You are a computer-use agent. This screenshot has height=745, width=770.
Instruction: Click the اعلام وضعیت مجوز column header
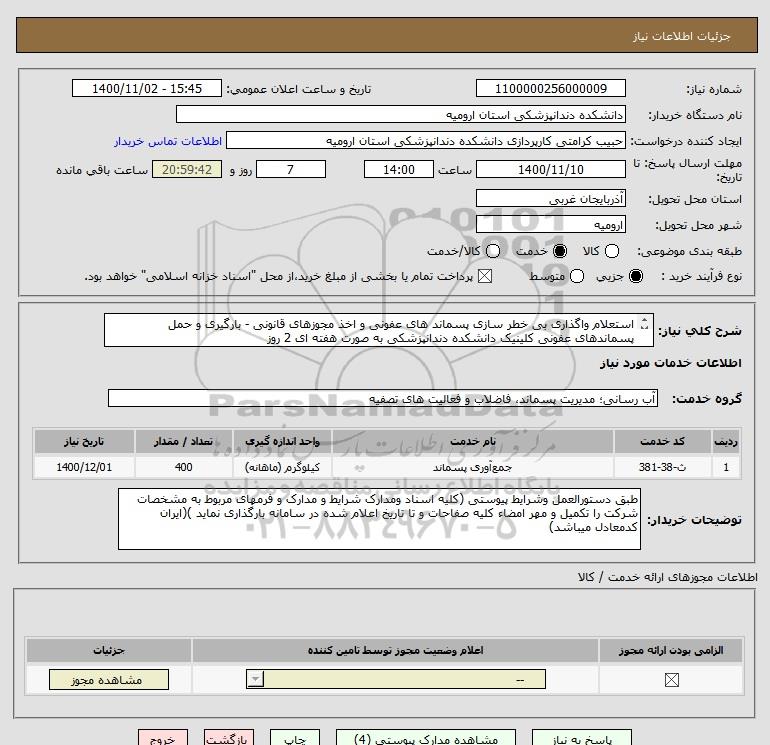tap(395, 650)
